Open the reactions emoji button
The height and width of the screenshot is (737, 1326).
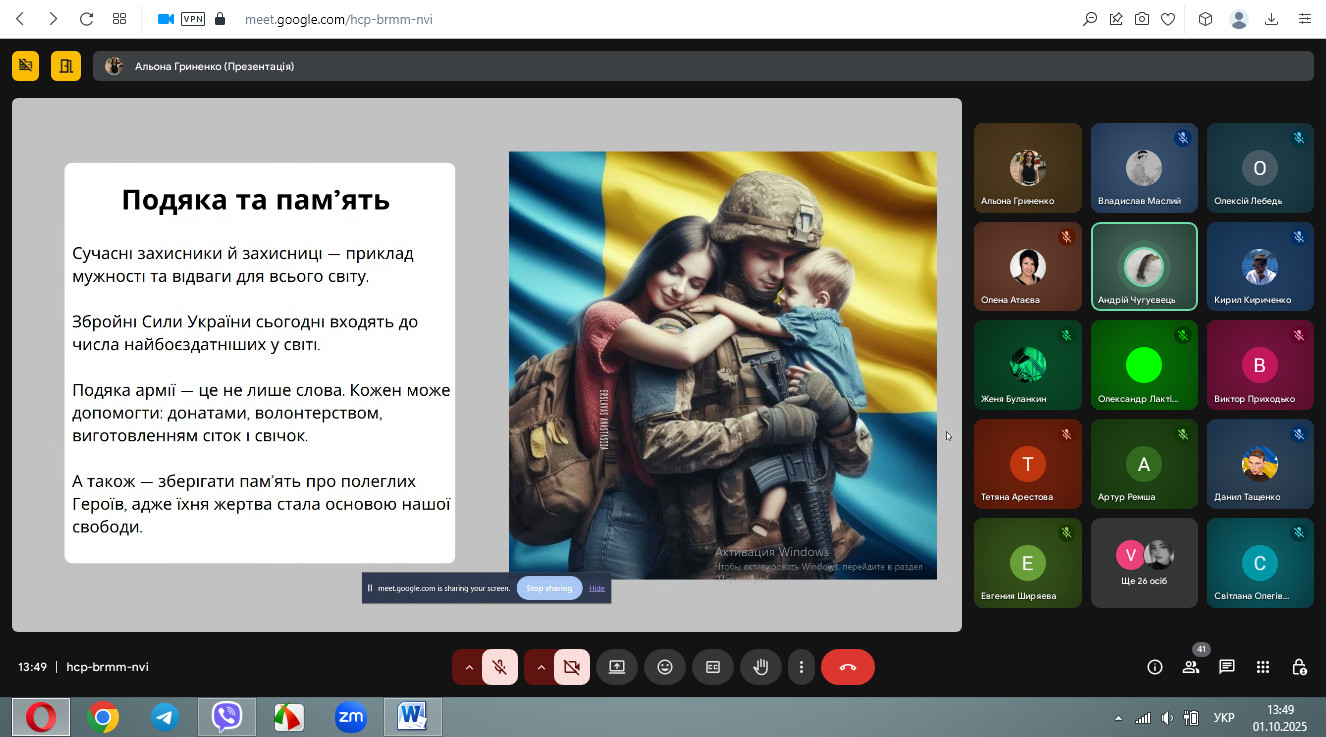tap(665, 667)
